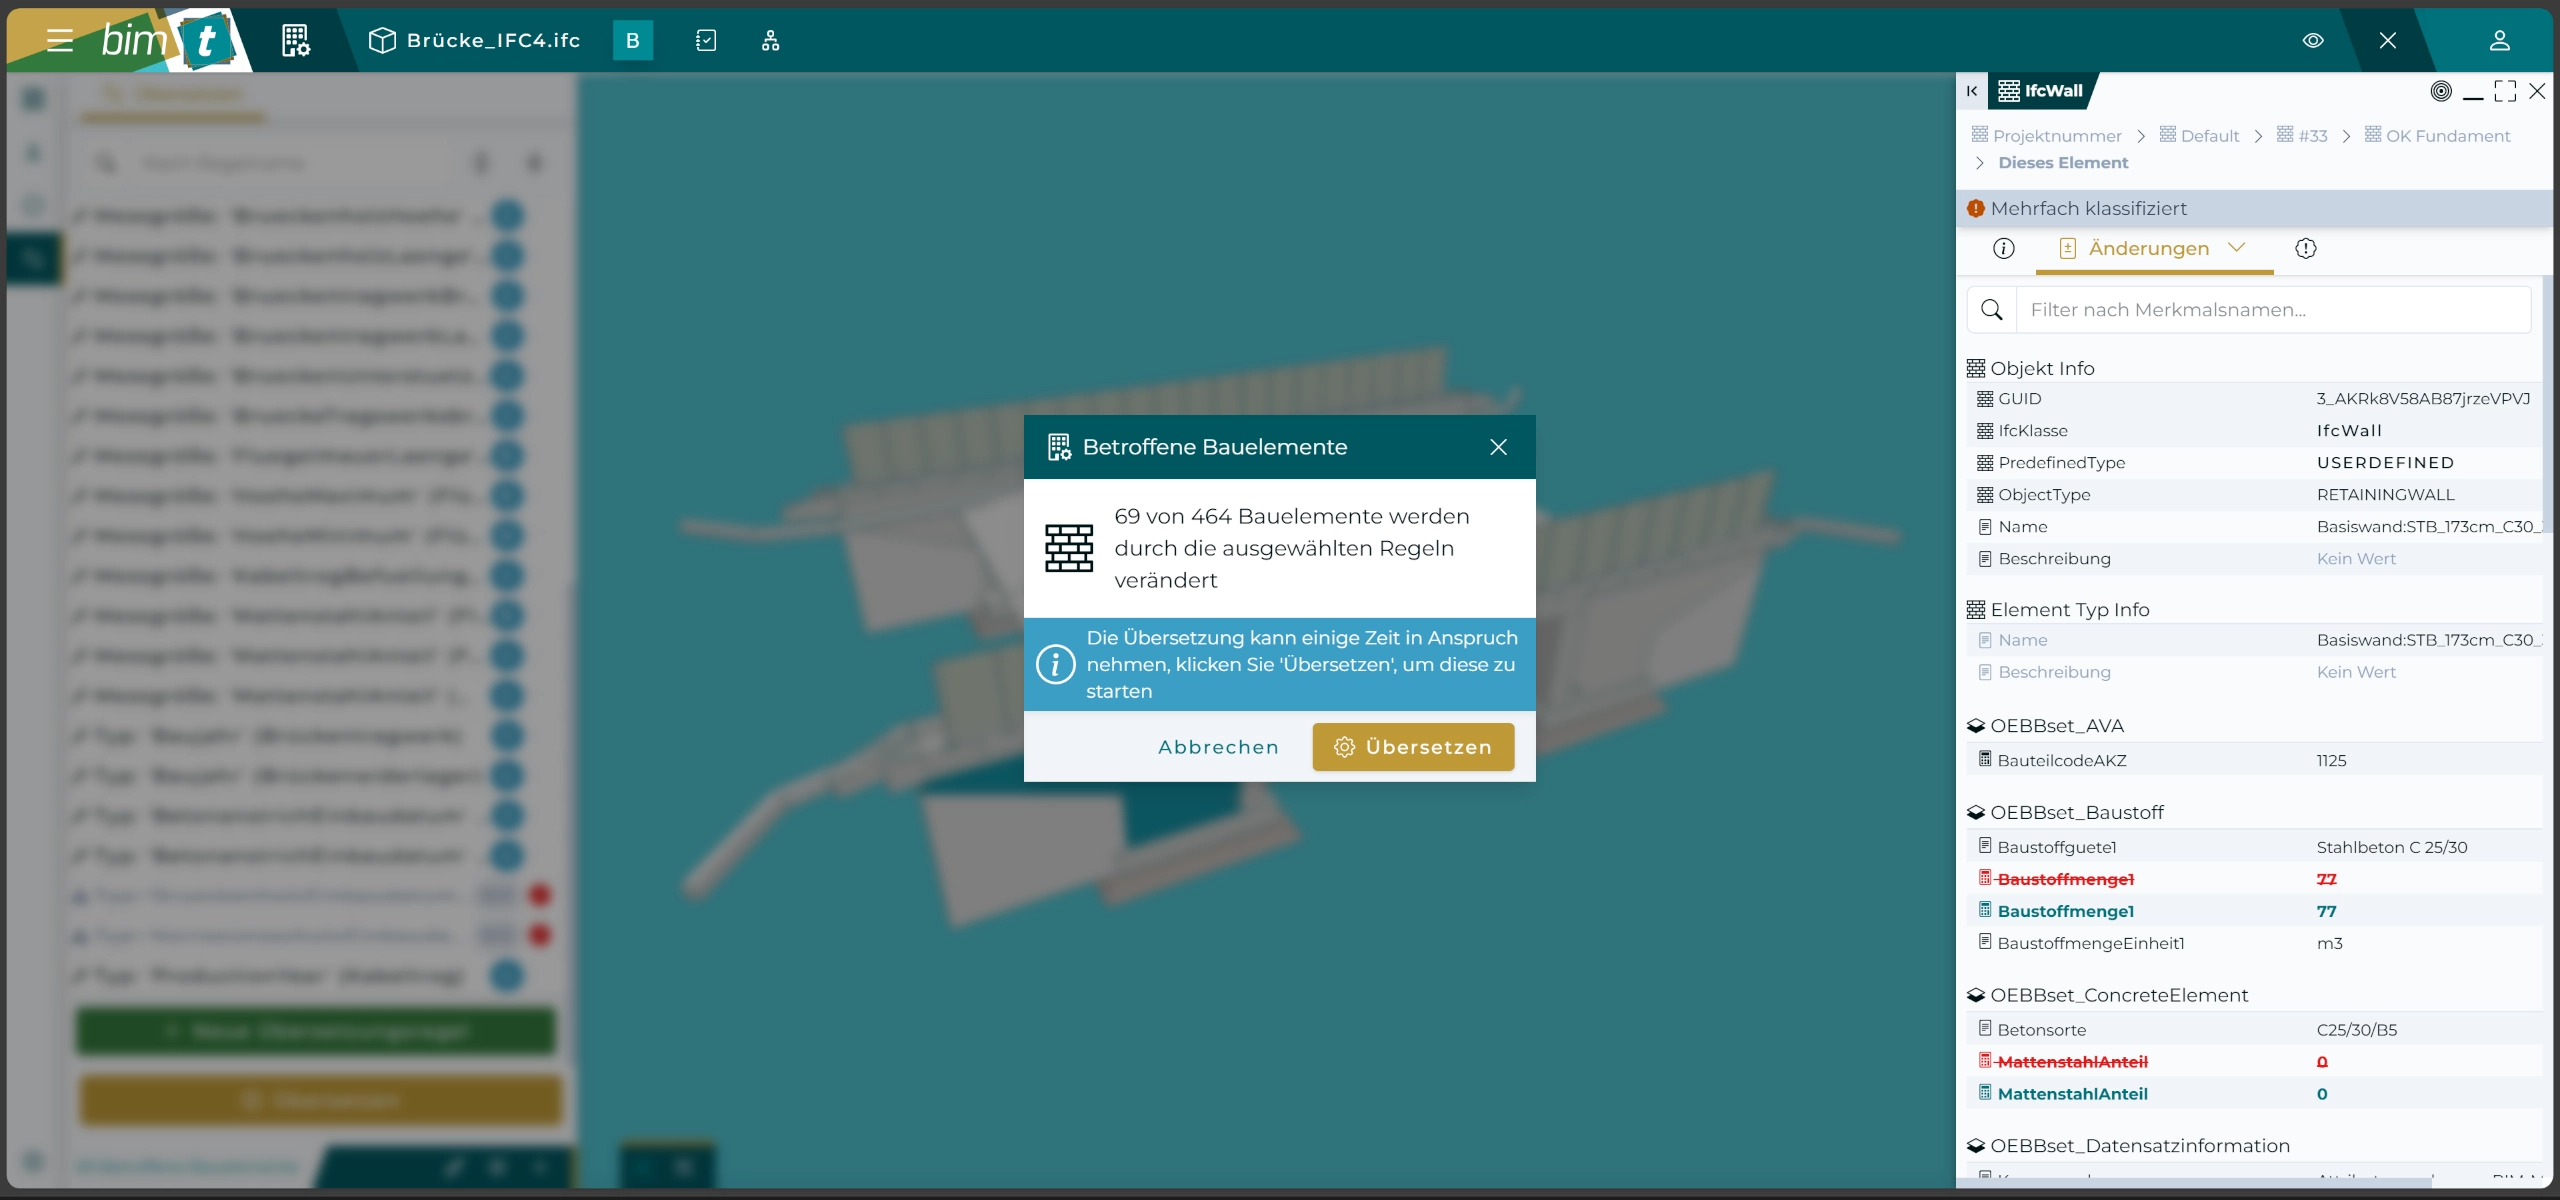Toggle the blue B button in header
Screen dimensions: 2560x1200
click(632, 40)
